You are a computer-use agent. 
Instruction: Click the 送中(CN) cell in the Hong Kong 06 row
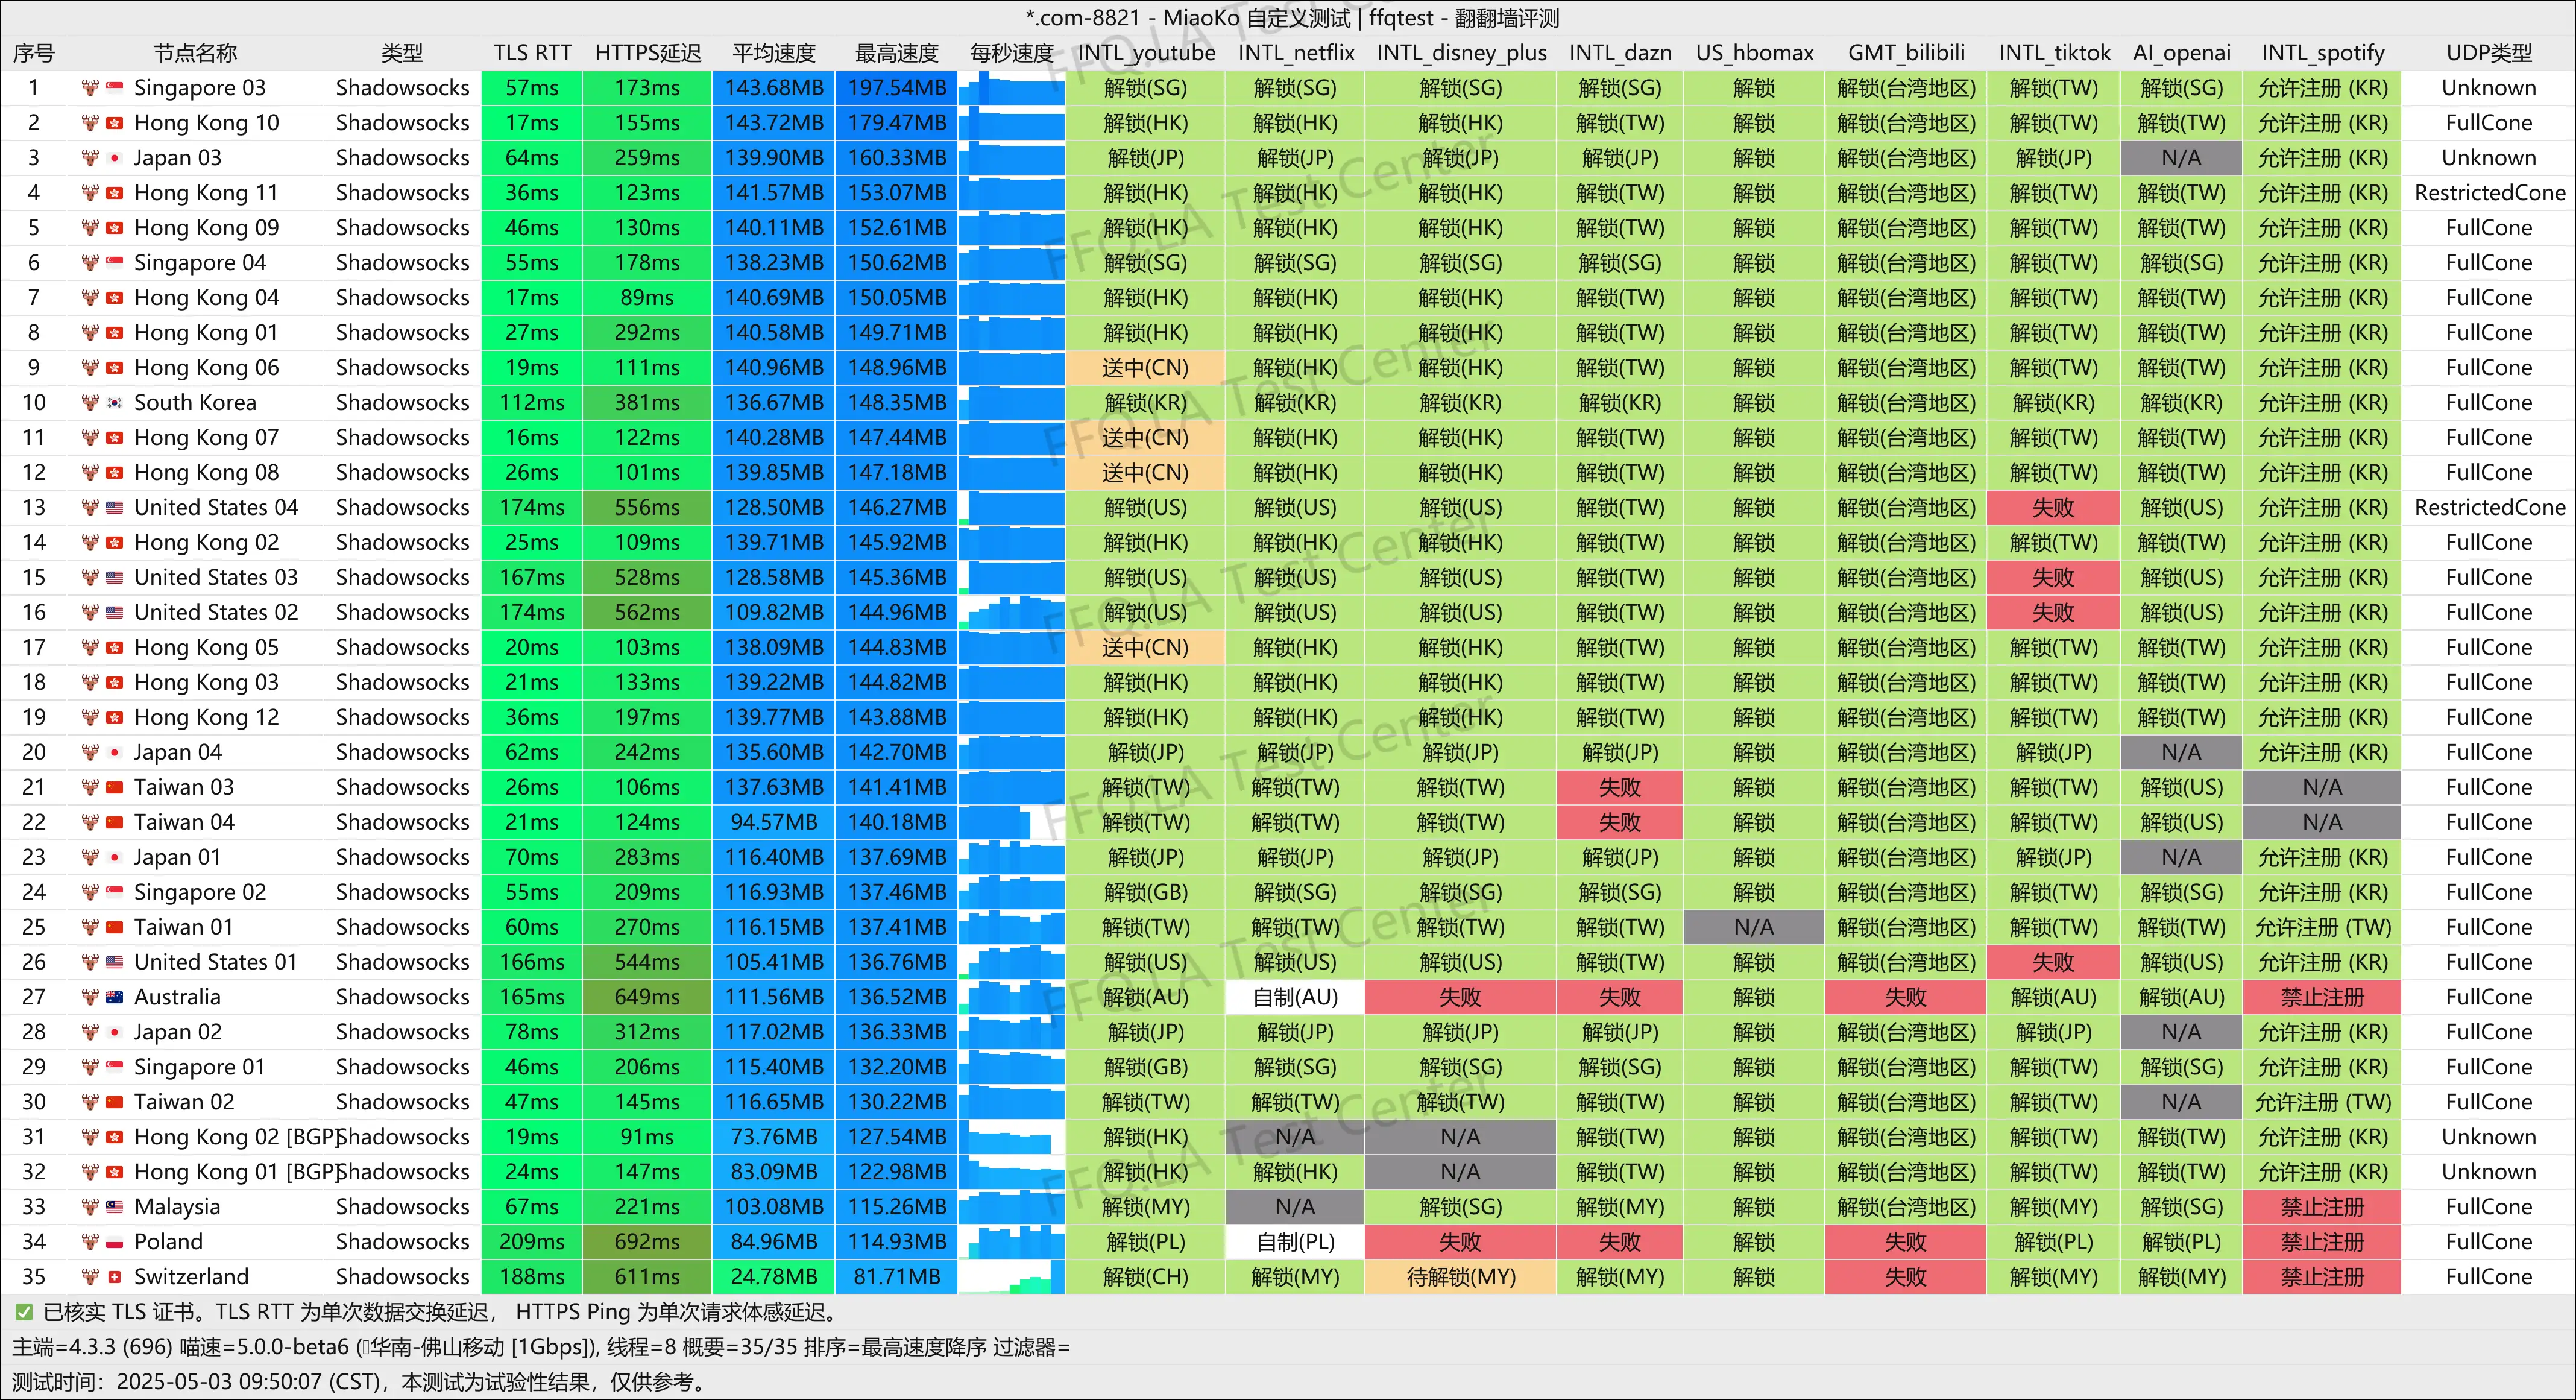(x=1146, y=368)
